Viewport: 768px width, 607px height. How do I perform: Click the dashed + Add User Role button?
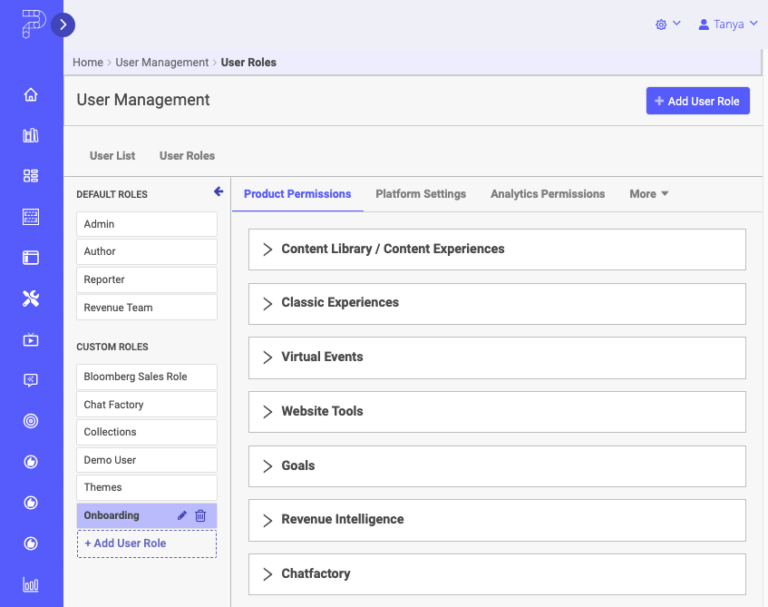click(147, 544)
